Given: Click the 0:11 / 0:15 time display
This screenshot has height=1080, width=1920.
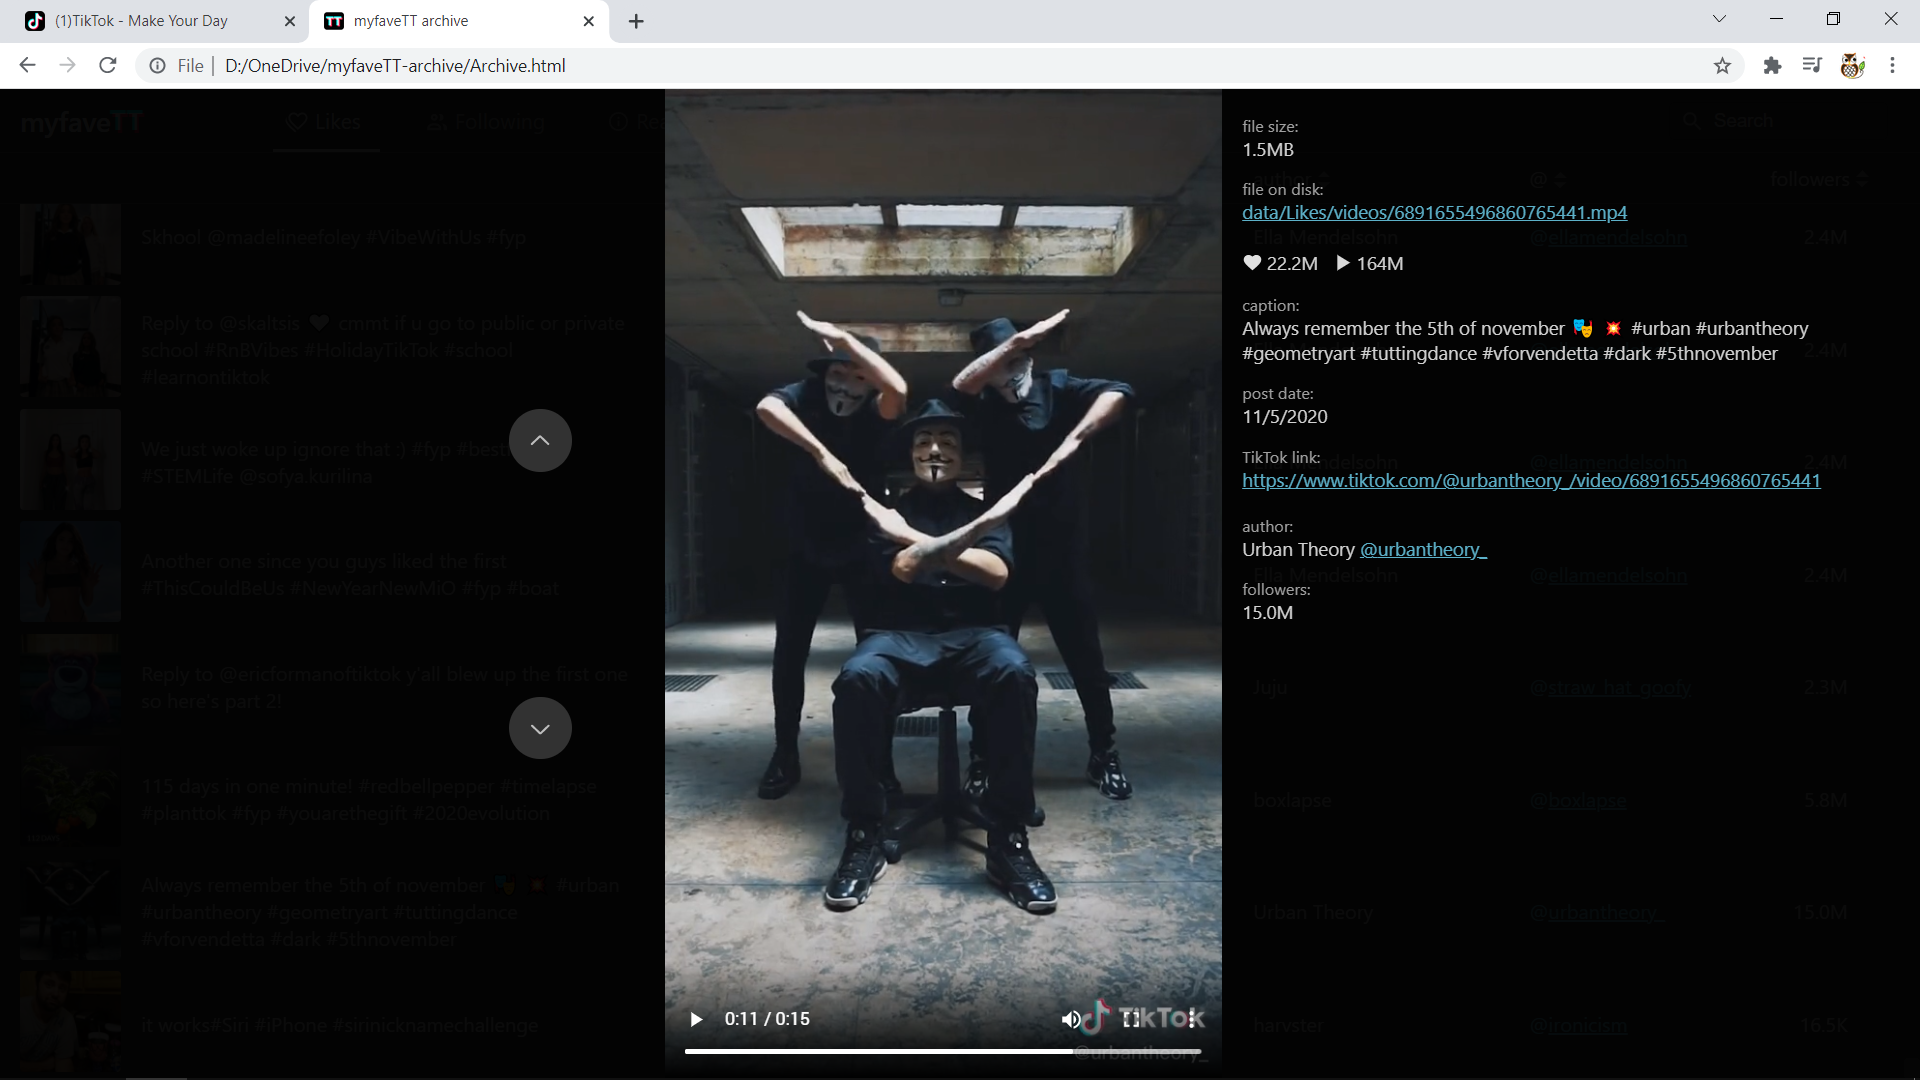Looking at the screenshot, I should (x=767, y=1019).
